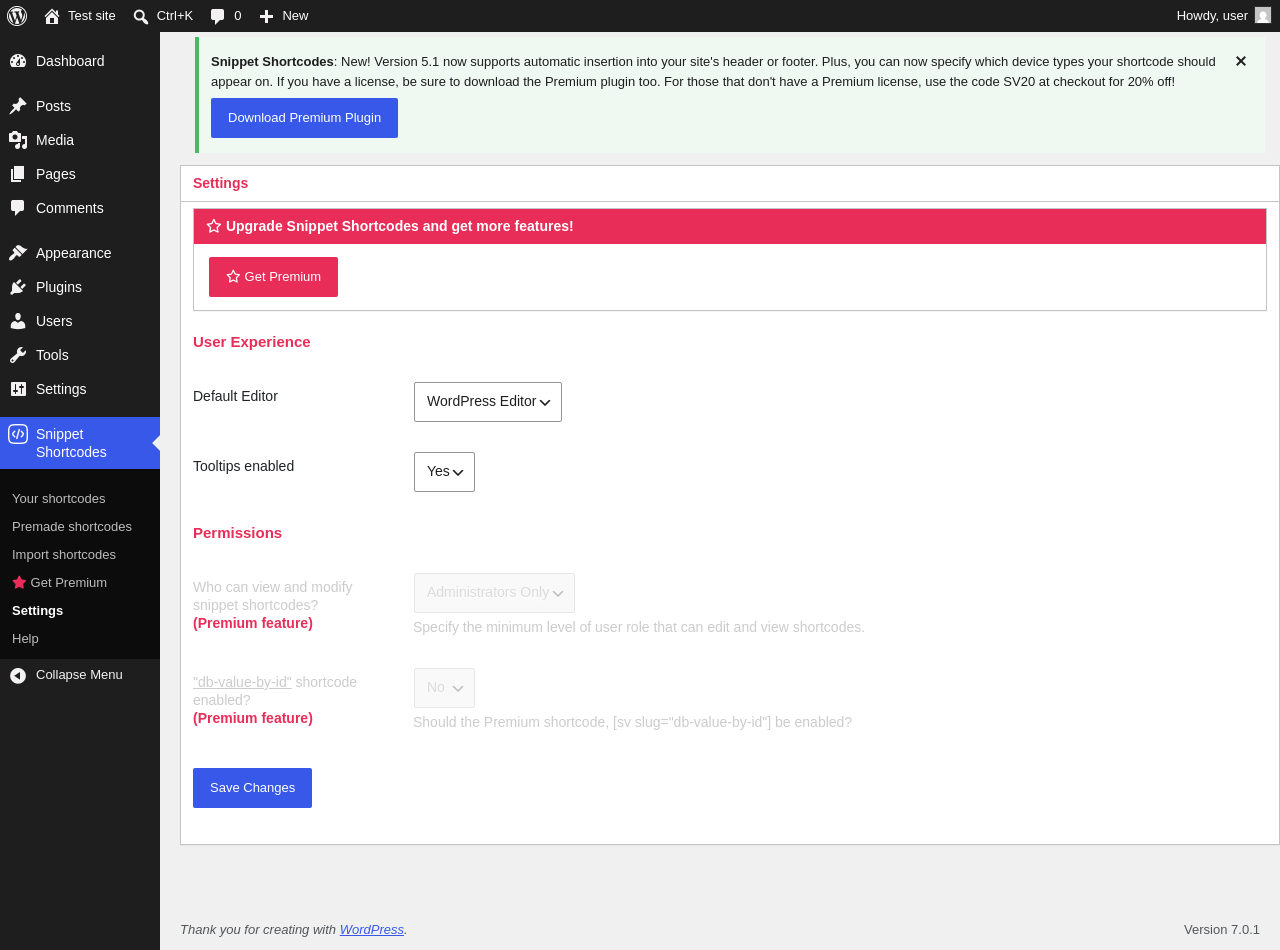Click the Tools wrench icon

[x=18, y=355]
